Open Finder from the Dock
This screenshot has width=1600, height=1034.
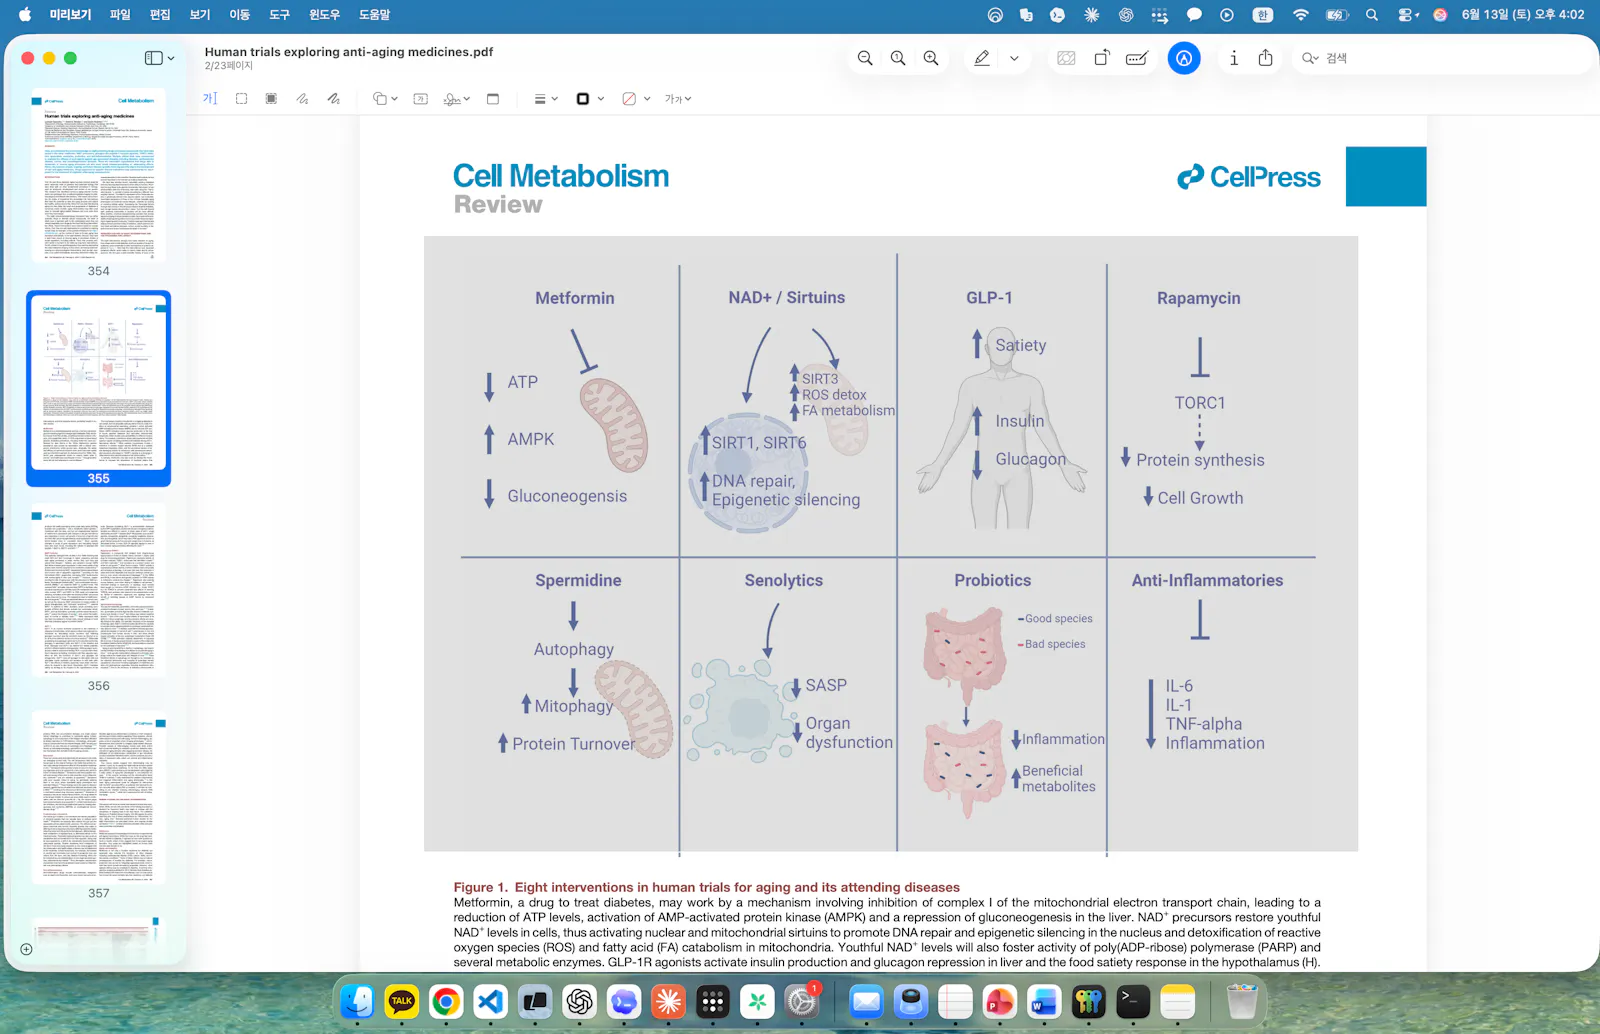[357, 1001]
